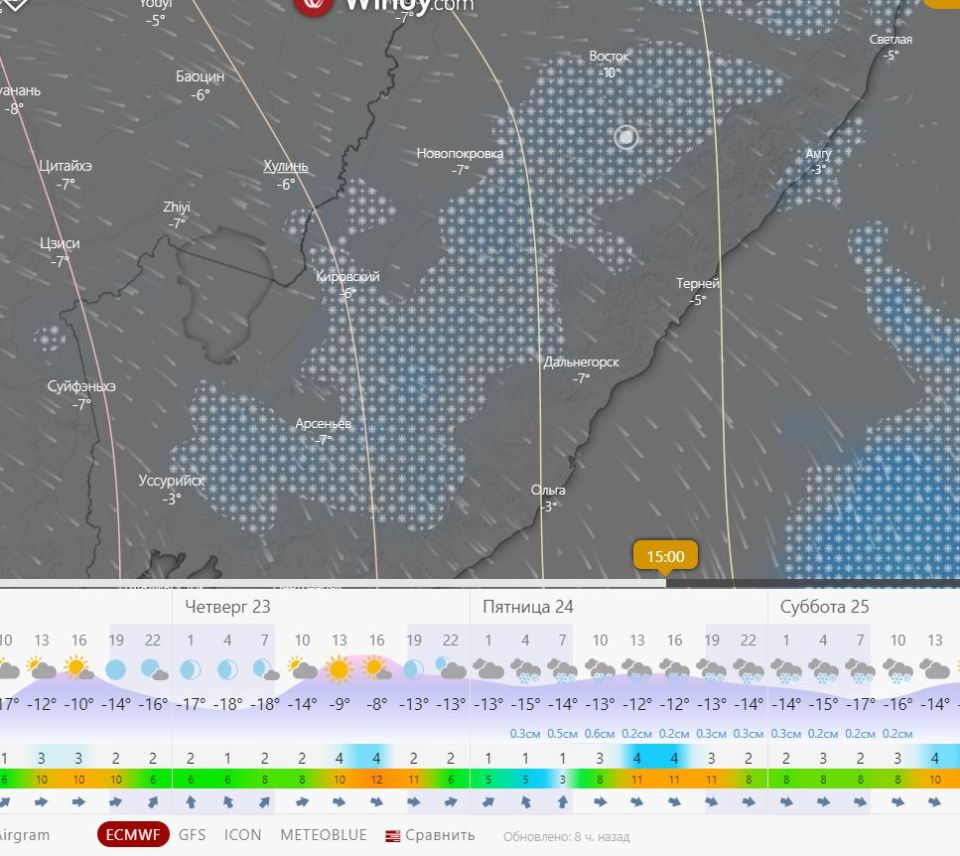Click the orange button in top-right corner

pyautogui.click(x=942, y=3)
